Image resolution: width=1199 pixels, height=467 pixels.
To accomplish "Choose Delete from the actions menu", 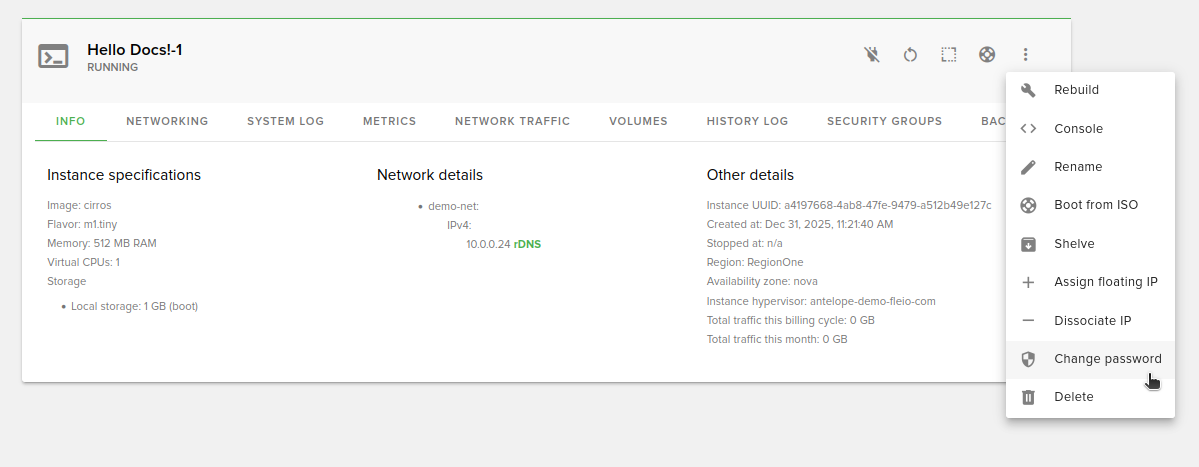I will coord(1073,397).
